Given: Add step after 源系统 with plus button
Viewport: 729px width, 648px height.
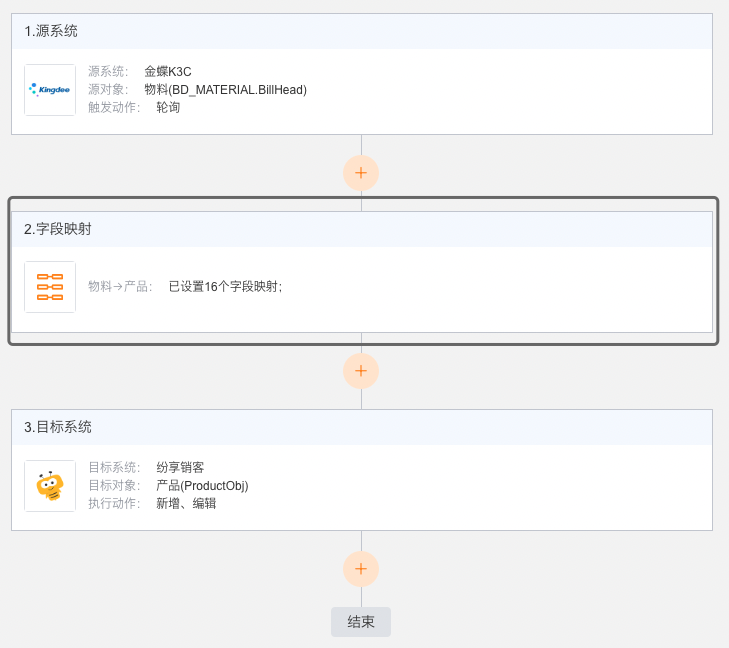Looking at the screenshot, I should point(361,173).
